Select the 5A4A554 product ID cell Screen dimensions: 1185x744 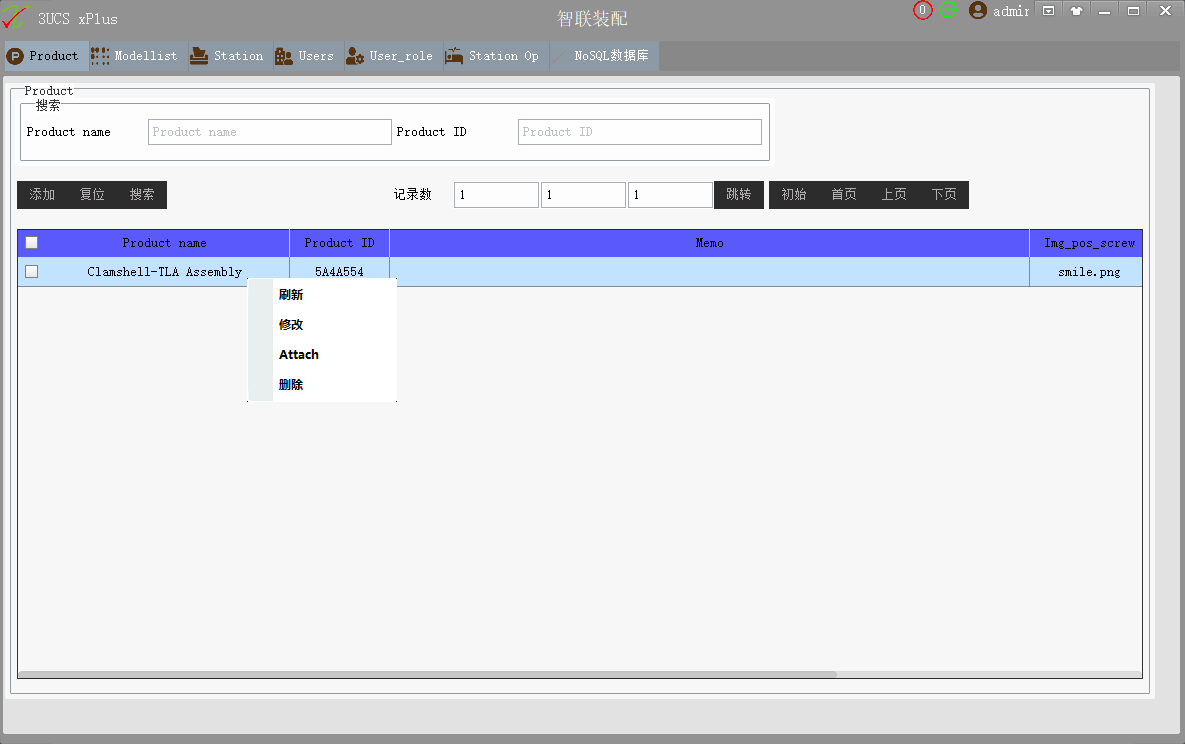[x=339, y=272]
